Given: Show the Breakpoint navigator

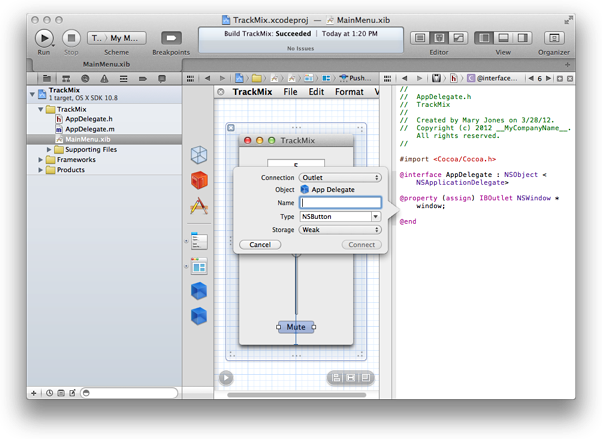Looking at the screenshot, I should (143, 79).
